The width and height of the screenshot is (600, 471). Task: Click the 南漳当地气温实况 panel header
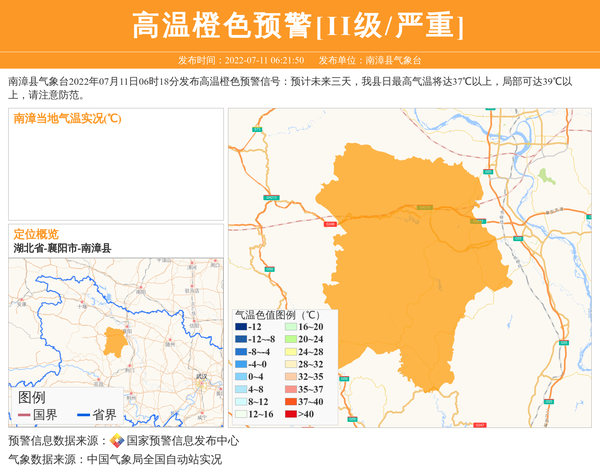pos(67,118)
